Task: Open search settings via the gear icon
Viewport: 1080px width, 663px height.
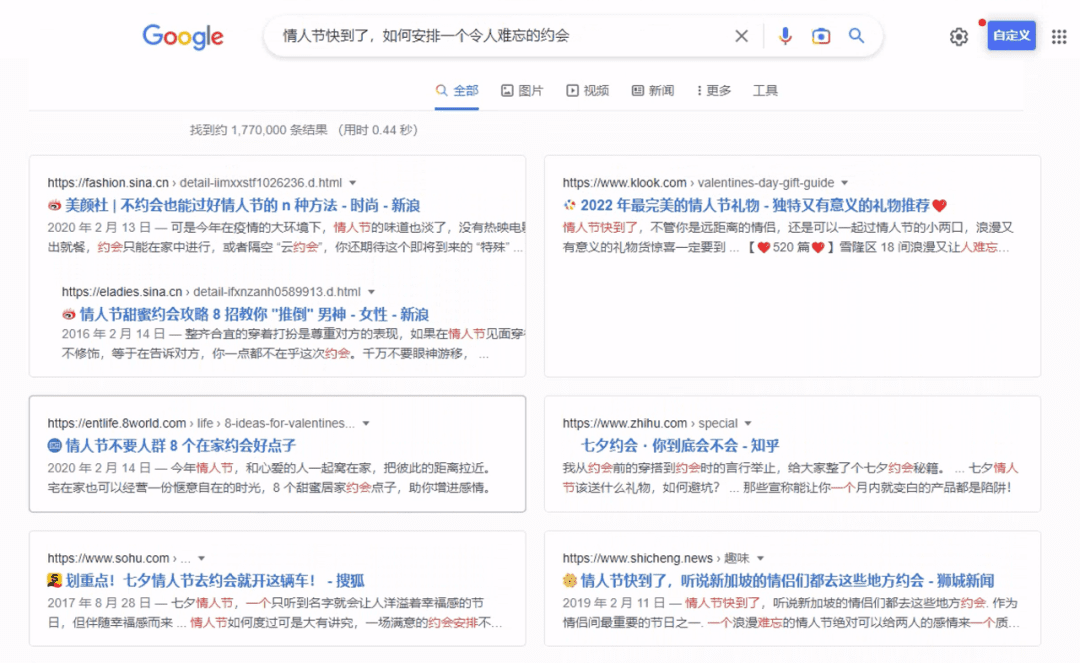Action: tap(958, 35)
